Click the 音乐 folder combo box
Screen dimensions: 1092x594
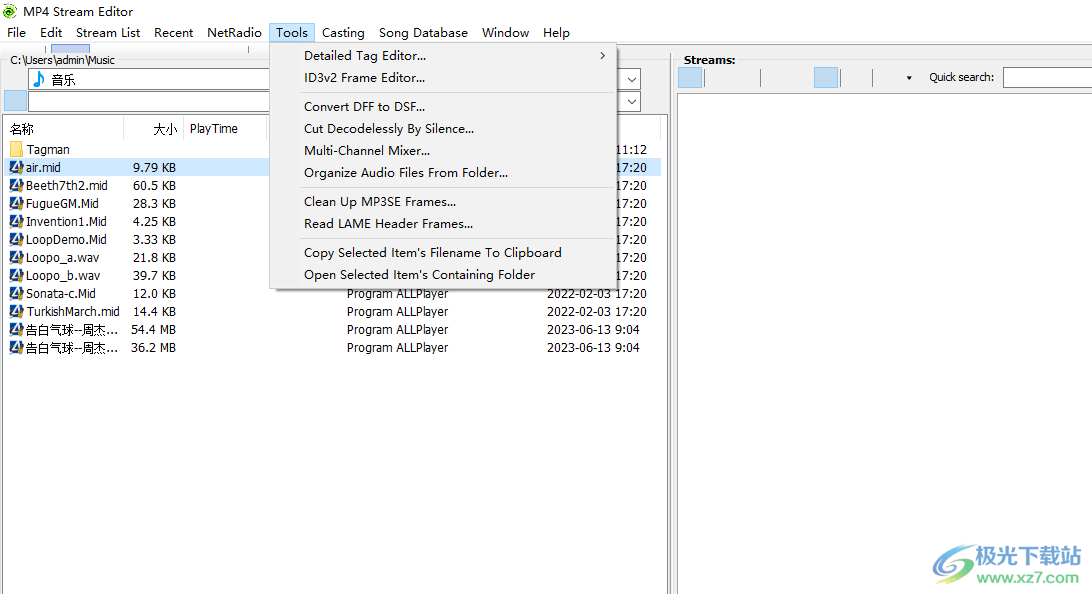pos(148,79)
